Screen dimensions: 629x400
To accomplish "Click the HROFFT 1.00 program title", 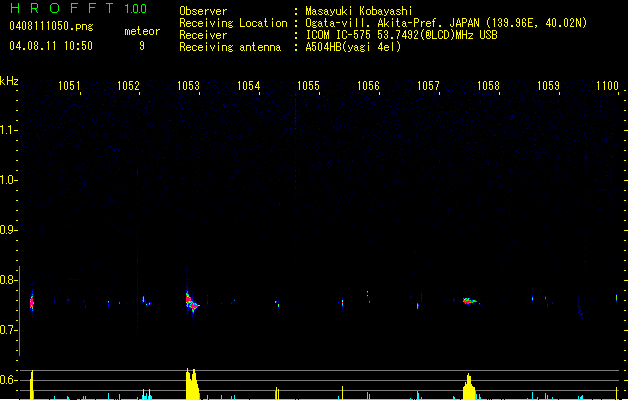I will pyautogui.click(x=79, y=8).
